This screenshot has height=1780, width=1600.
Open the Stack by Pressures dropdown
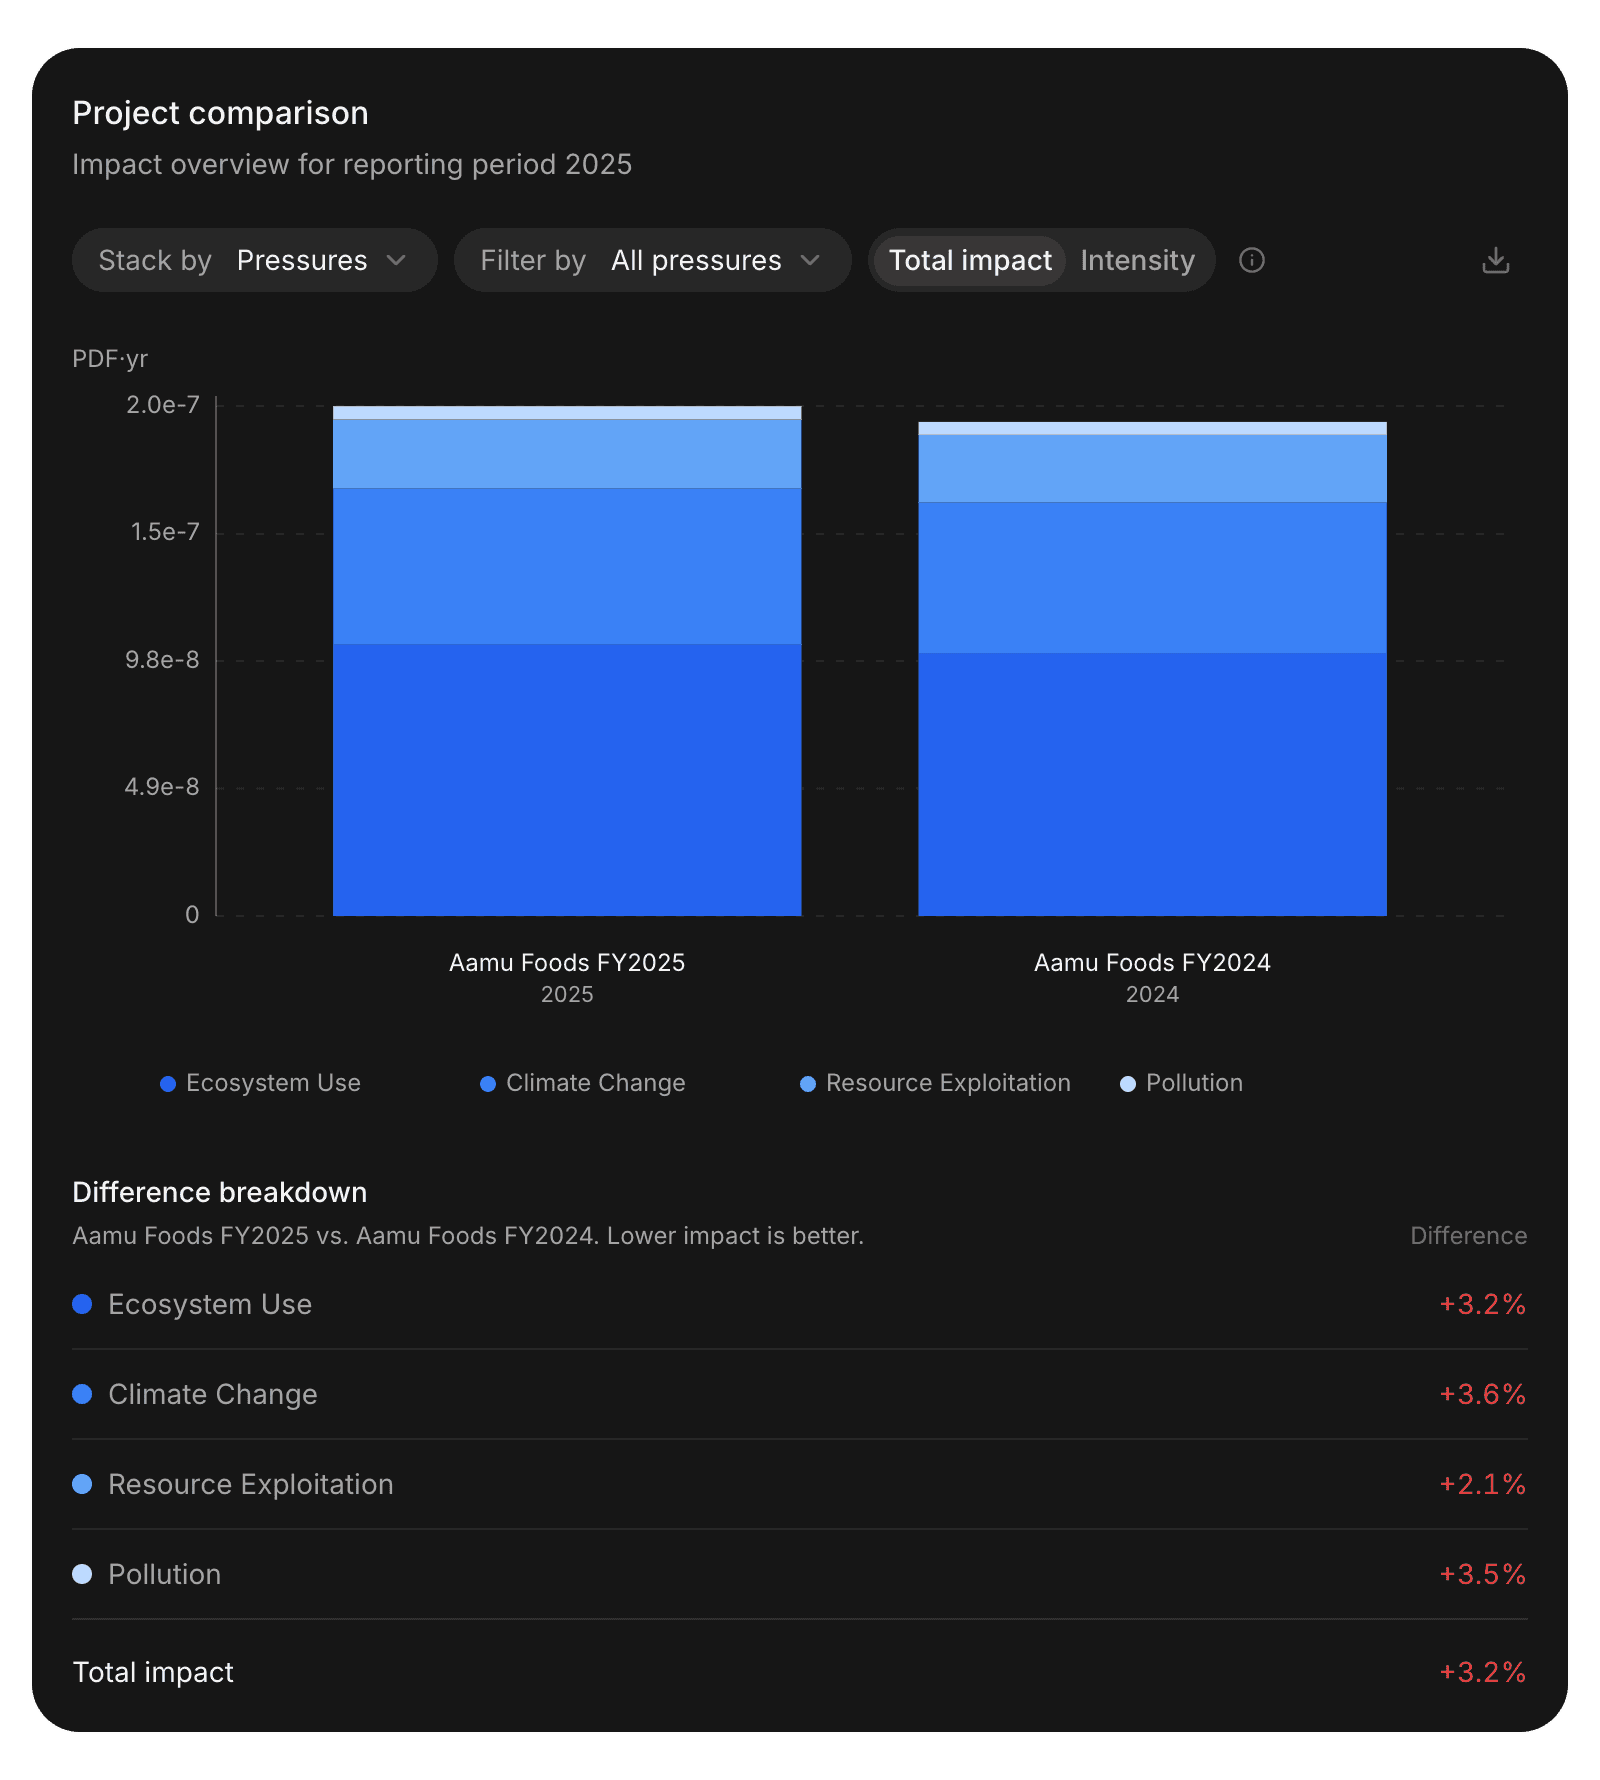(254, 260)
